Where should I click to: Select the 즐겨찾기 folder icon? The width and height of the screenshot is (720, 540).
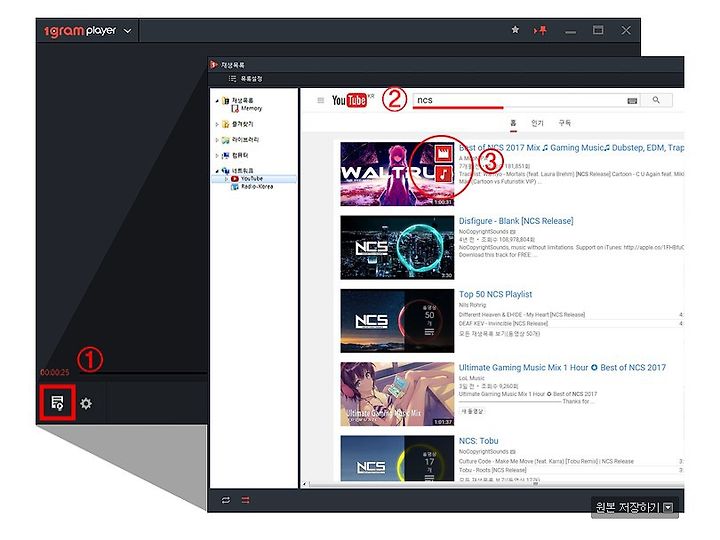pos(225,124)
